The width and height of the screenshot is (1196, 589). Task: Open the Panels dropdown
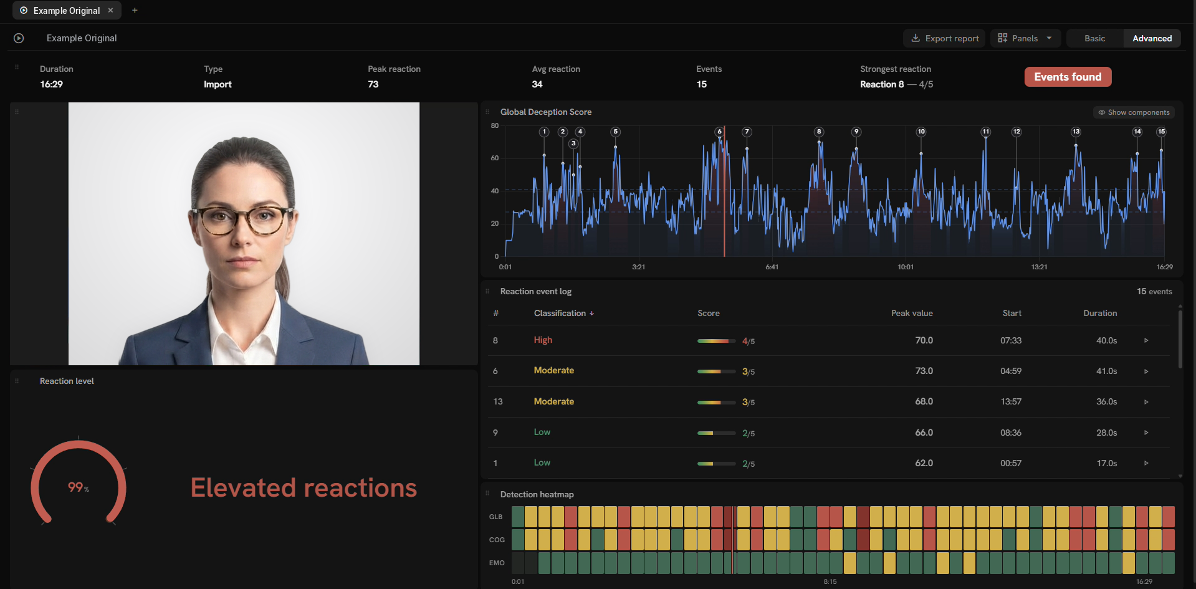tap(1025, 38)
